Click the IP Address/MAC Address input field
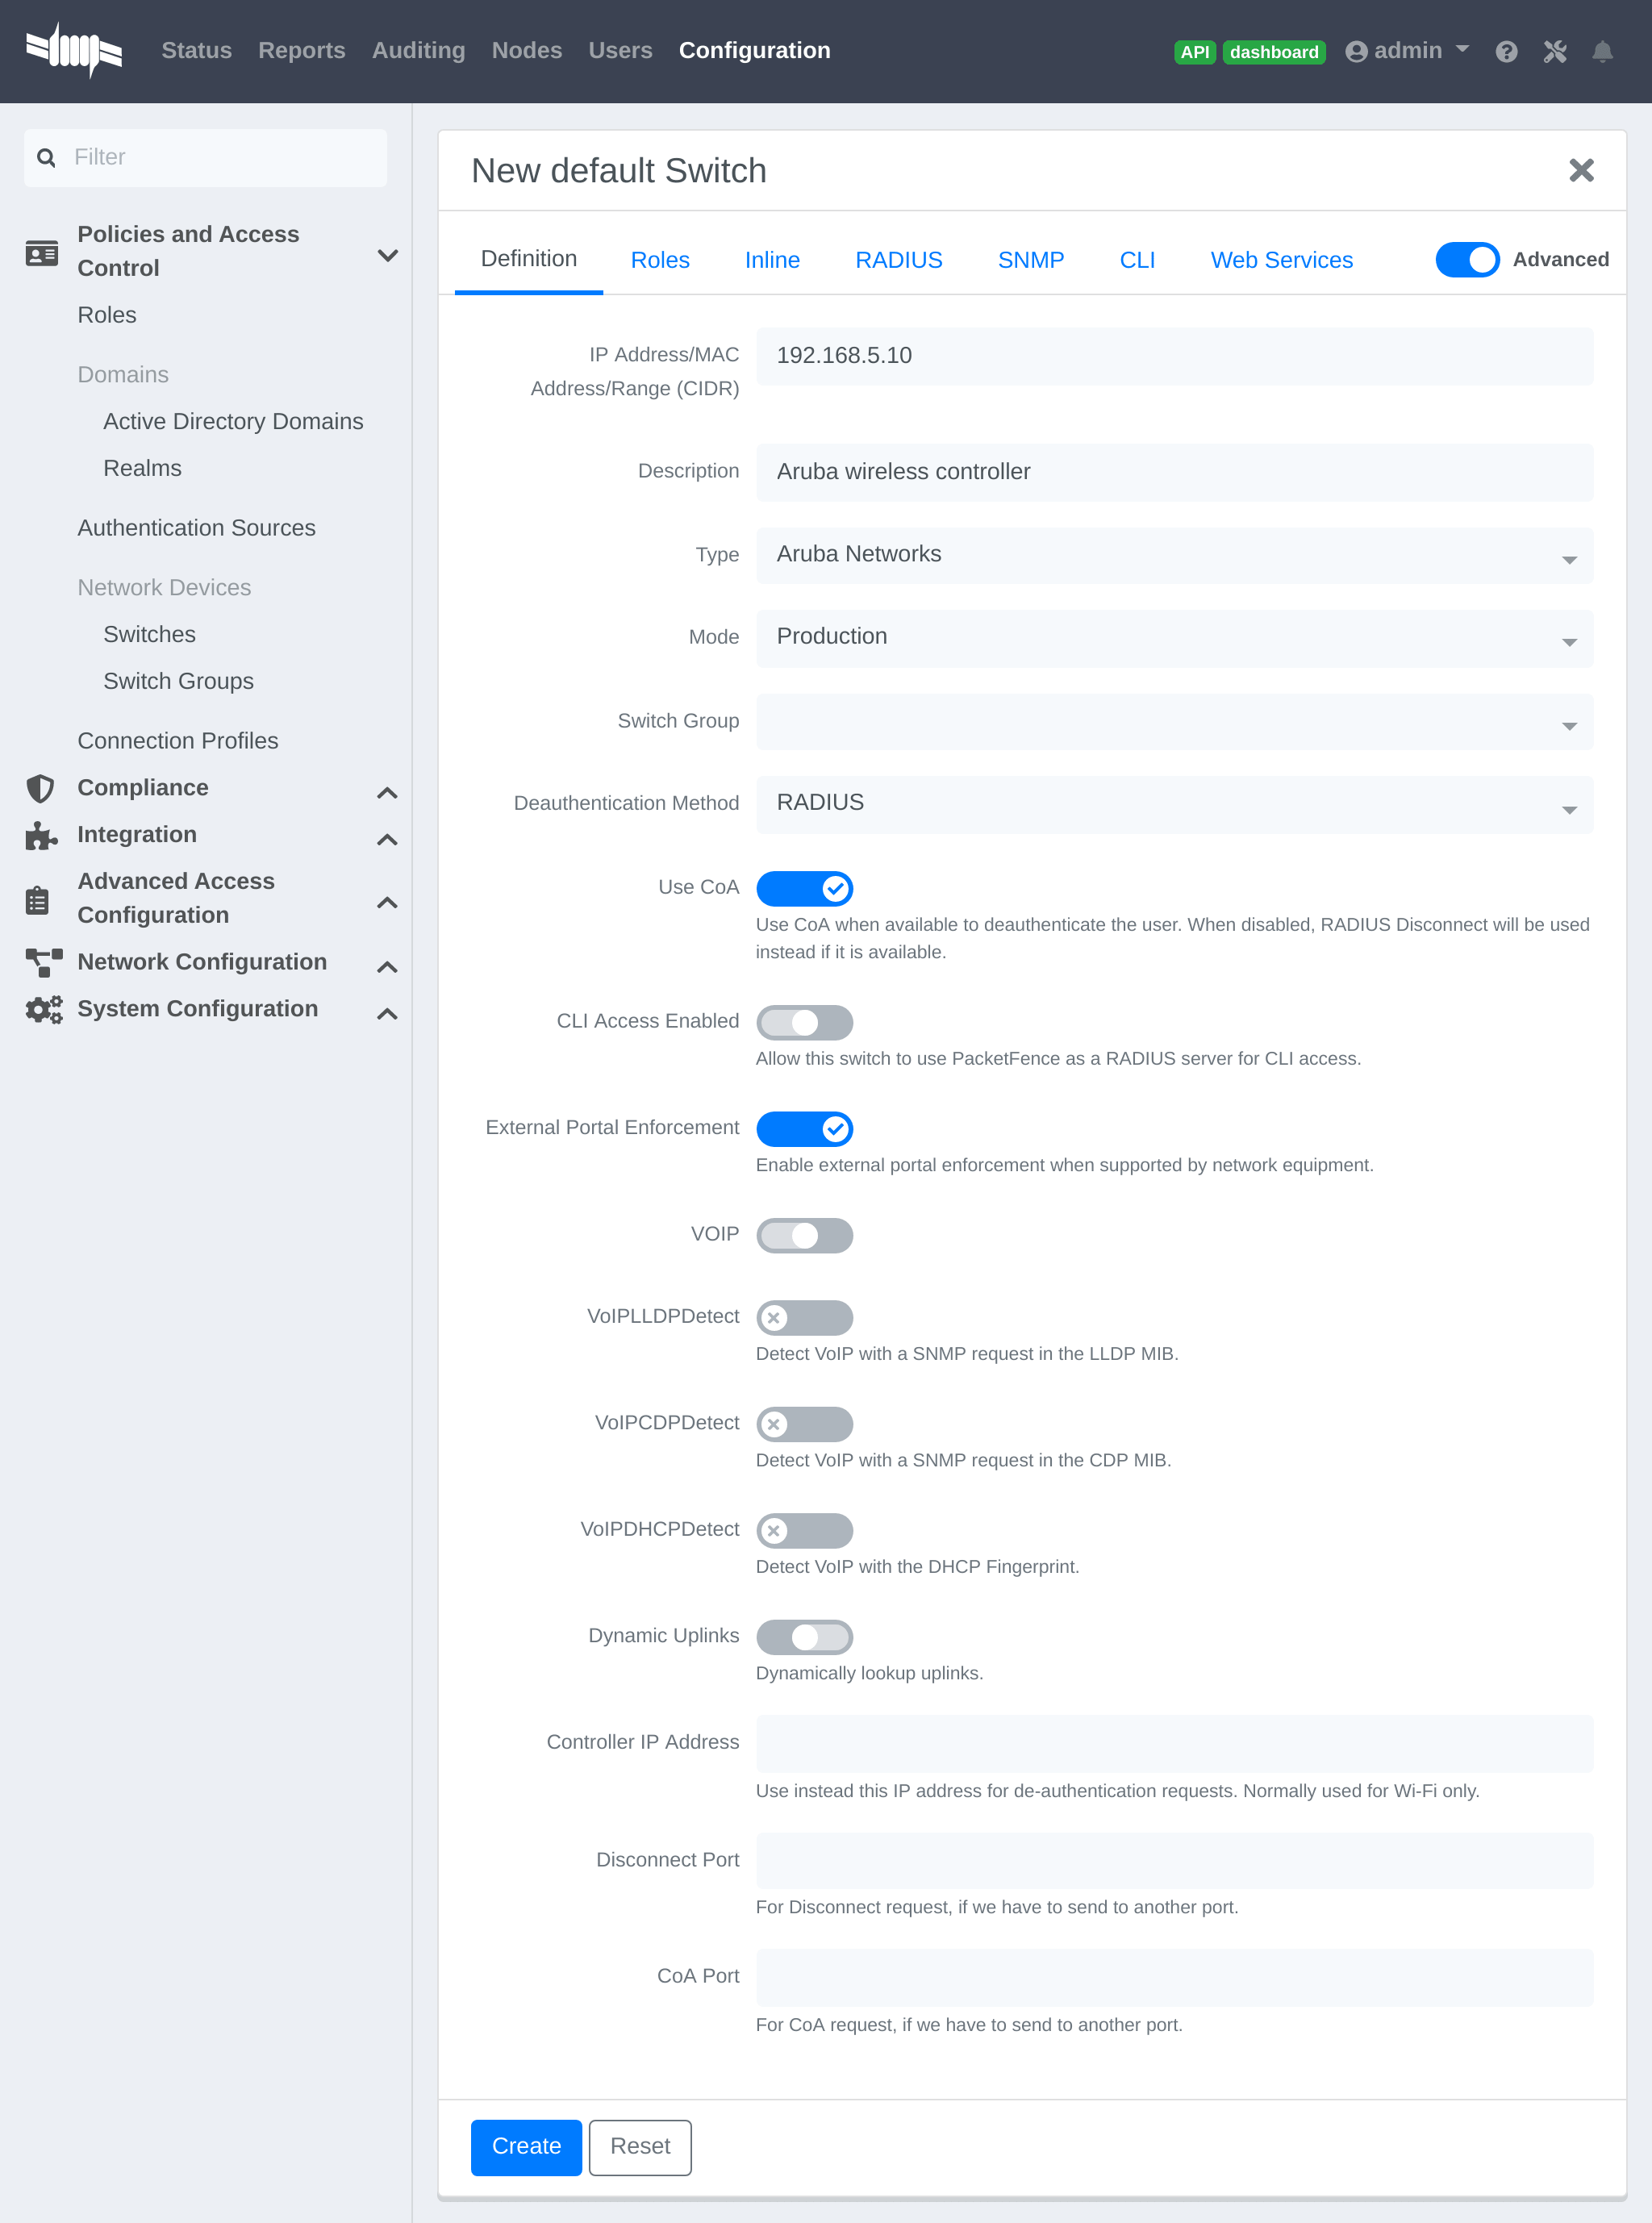Screen dimensions: 1652x2223 pyautogui.click(x=1174, y=356)
